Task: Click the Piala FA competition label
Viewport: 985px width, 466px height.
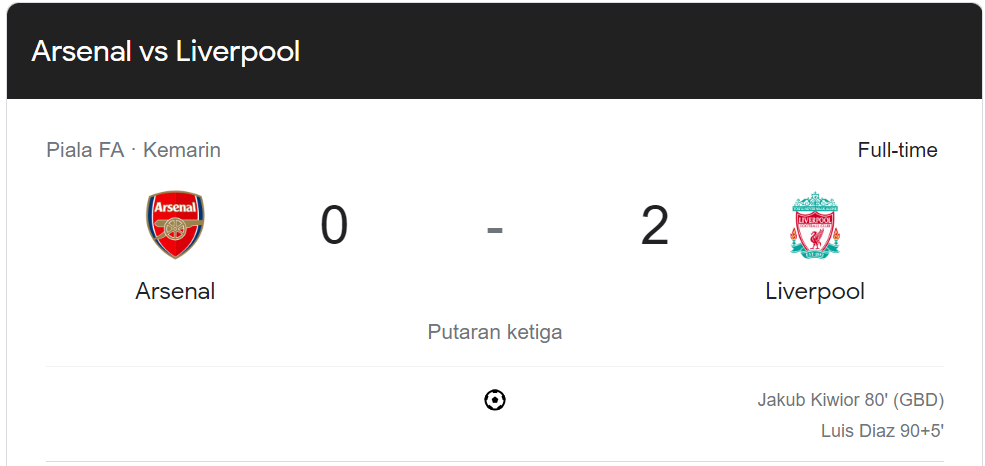Action: coord(85,151)
